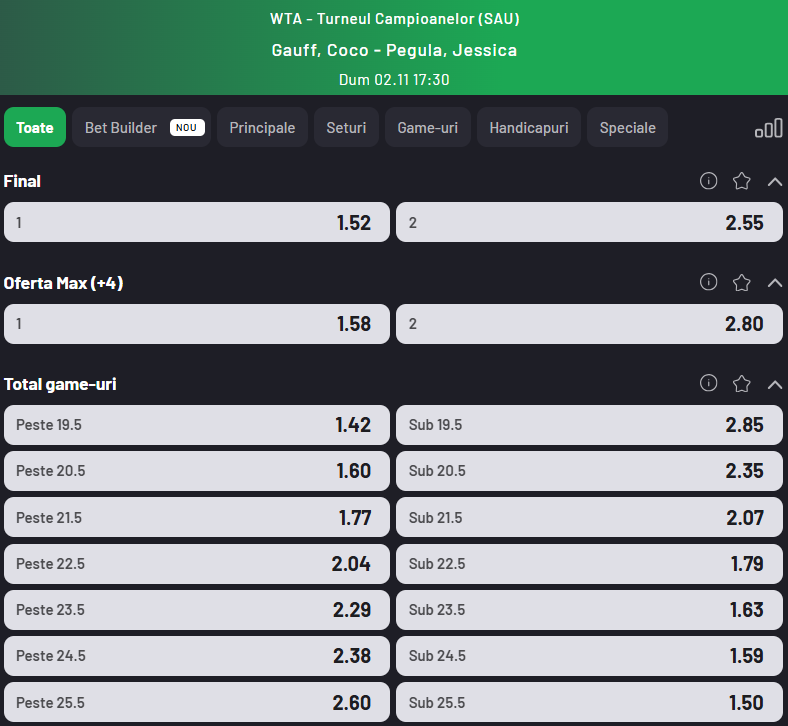Favorite the Final market with star
This screenshot has width=788, height=726.
(741, 181)
